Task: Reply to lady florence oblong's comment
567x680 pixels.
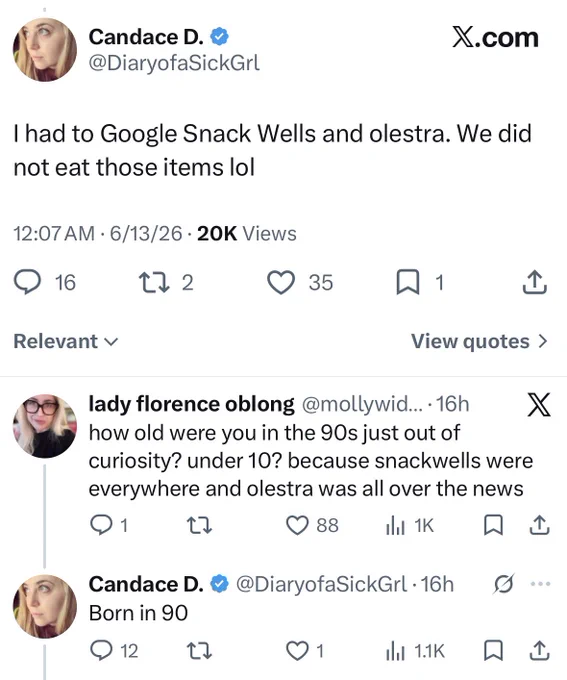Action: tap(102, 525)
